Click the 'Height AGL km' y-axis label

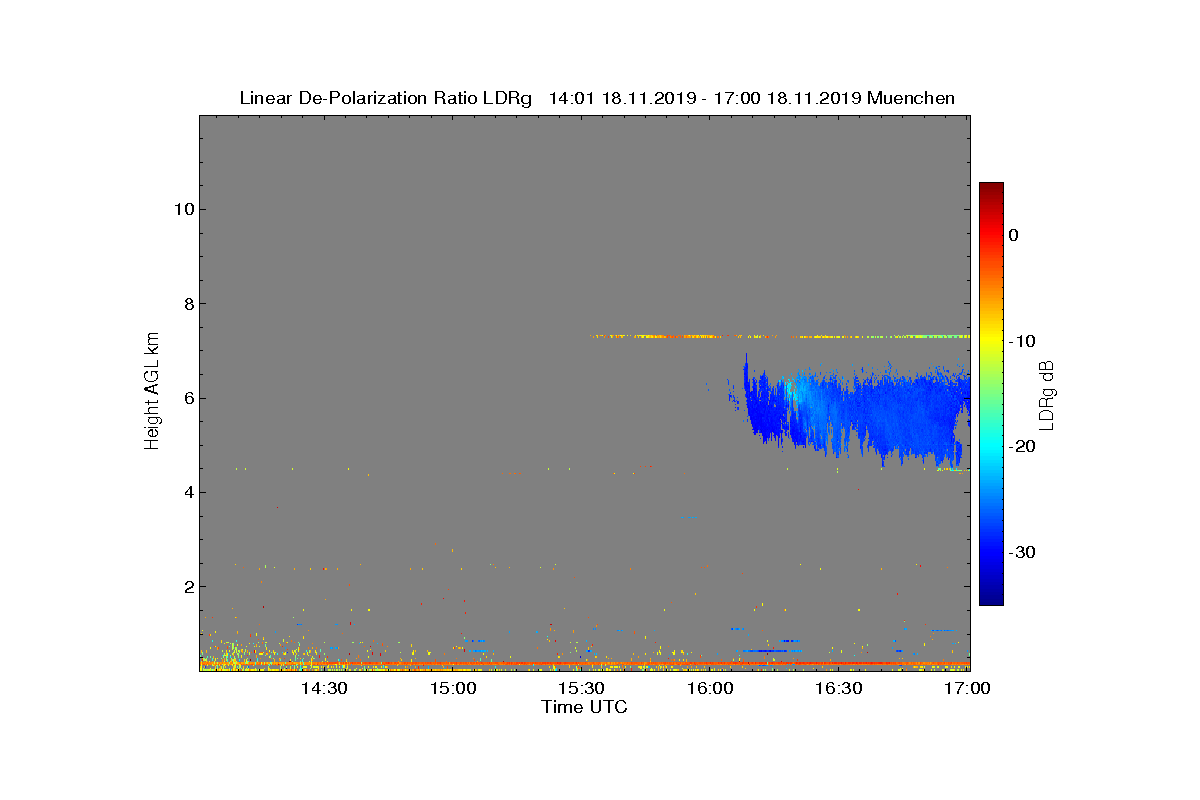click(x=152, y=392)
